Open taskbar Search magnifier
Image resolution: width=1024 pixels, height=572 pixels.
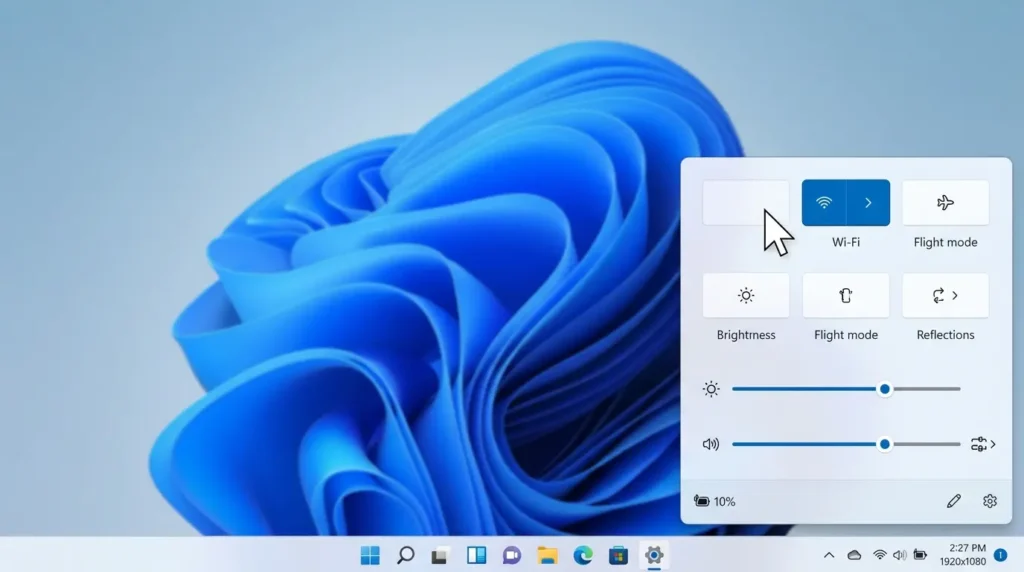pyautogui.click(x=406, y=556)
